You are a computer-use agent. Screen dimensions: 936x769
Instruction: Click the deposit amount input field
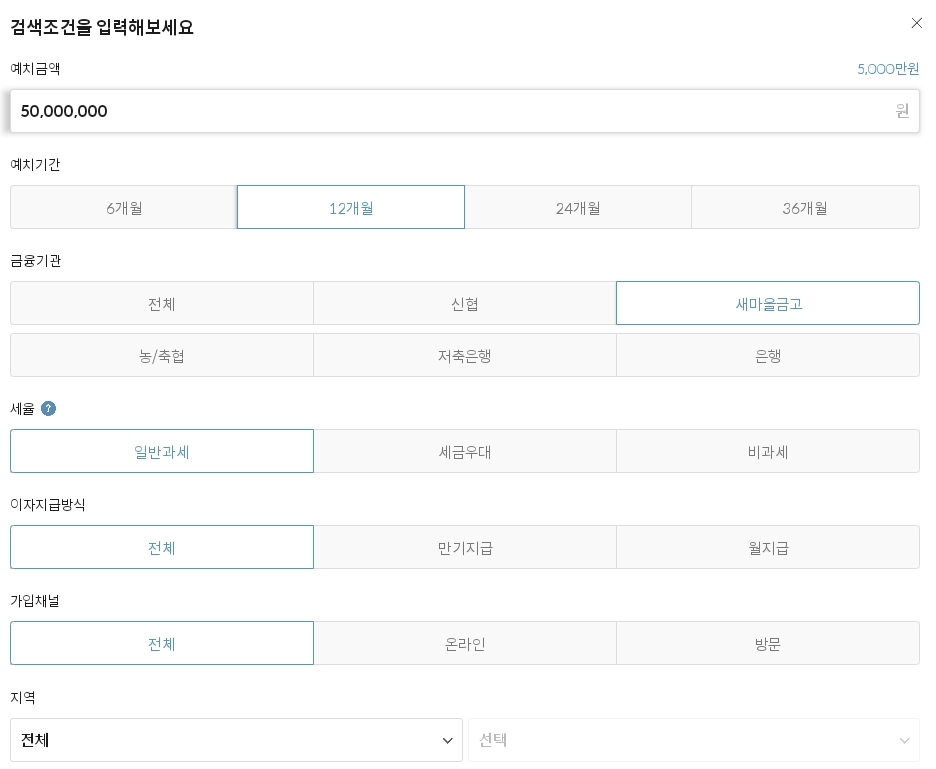click(464, 111)
